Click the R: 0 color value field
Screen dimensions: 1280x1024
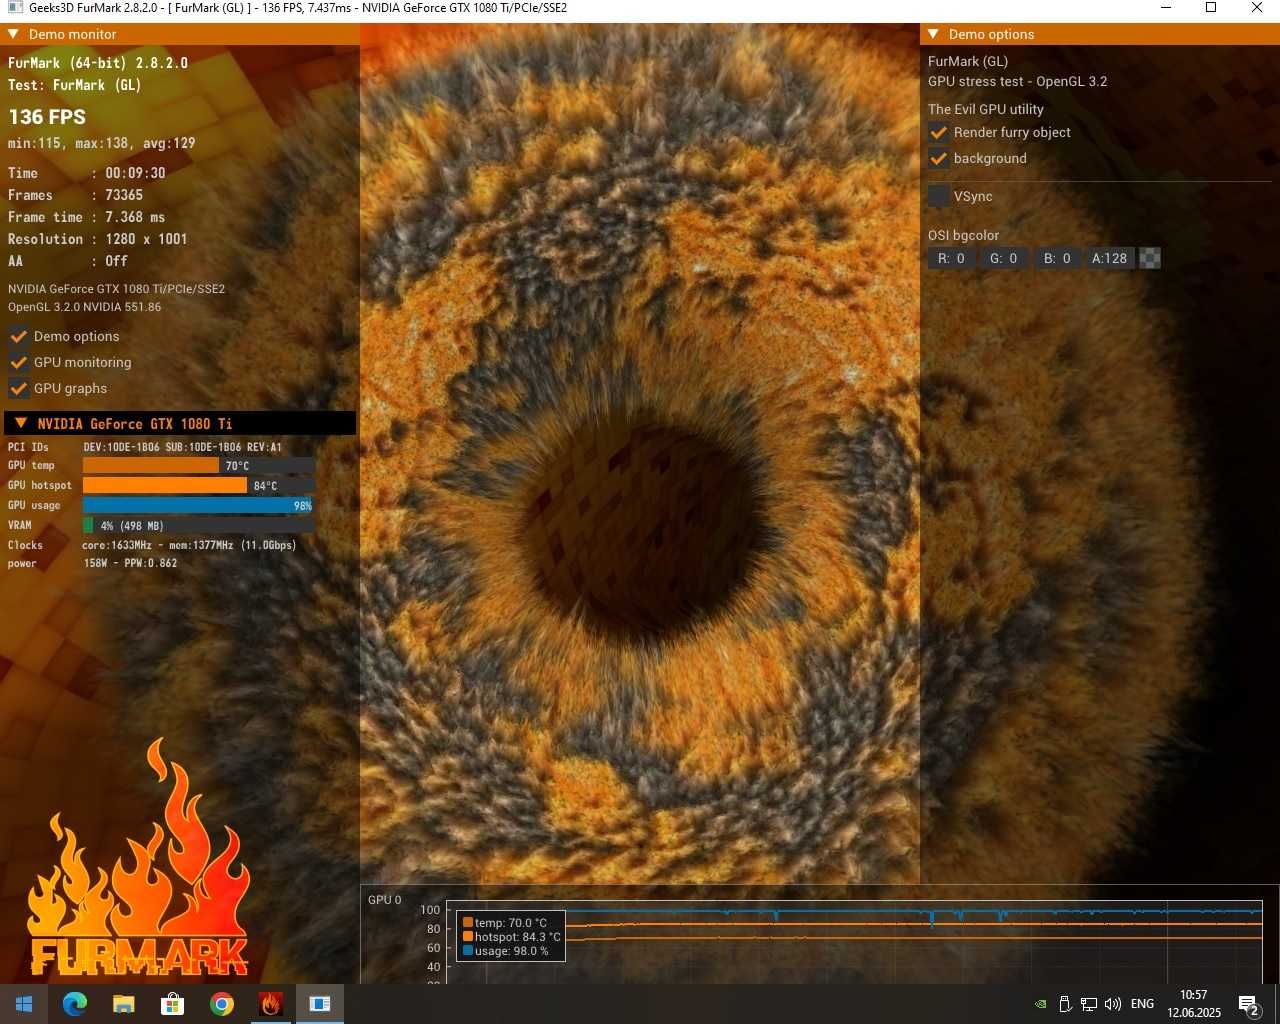click(951, 258)
